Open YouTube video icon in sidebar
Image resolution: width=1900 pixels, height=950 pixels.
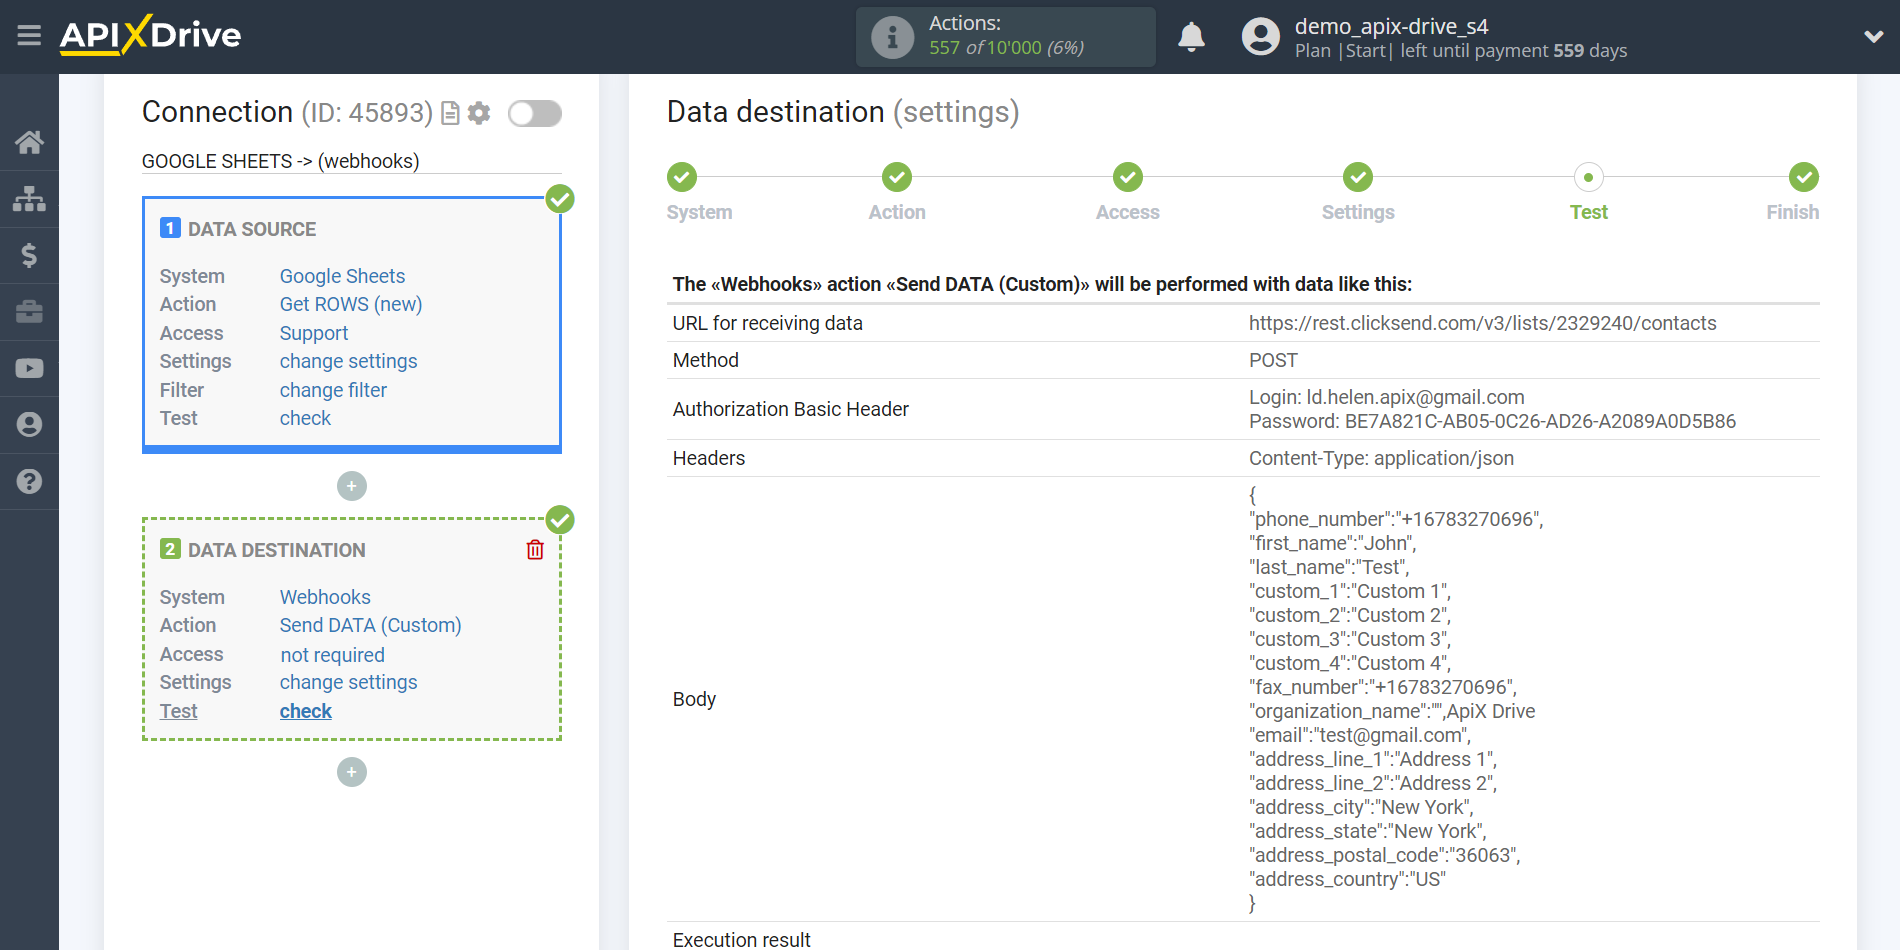point(29,368)
